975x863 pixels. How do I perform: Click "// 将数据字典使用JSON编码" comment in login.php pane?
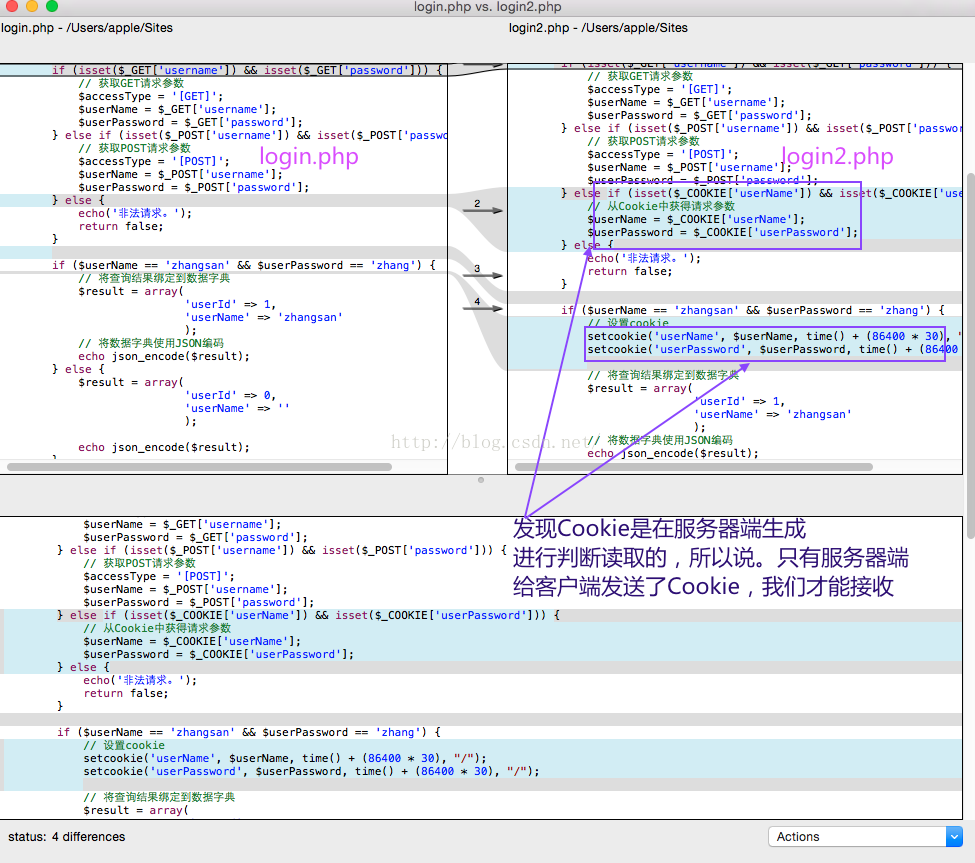click(x=151, y=343)
